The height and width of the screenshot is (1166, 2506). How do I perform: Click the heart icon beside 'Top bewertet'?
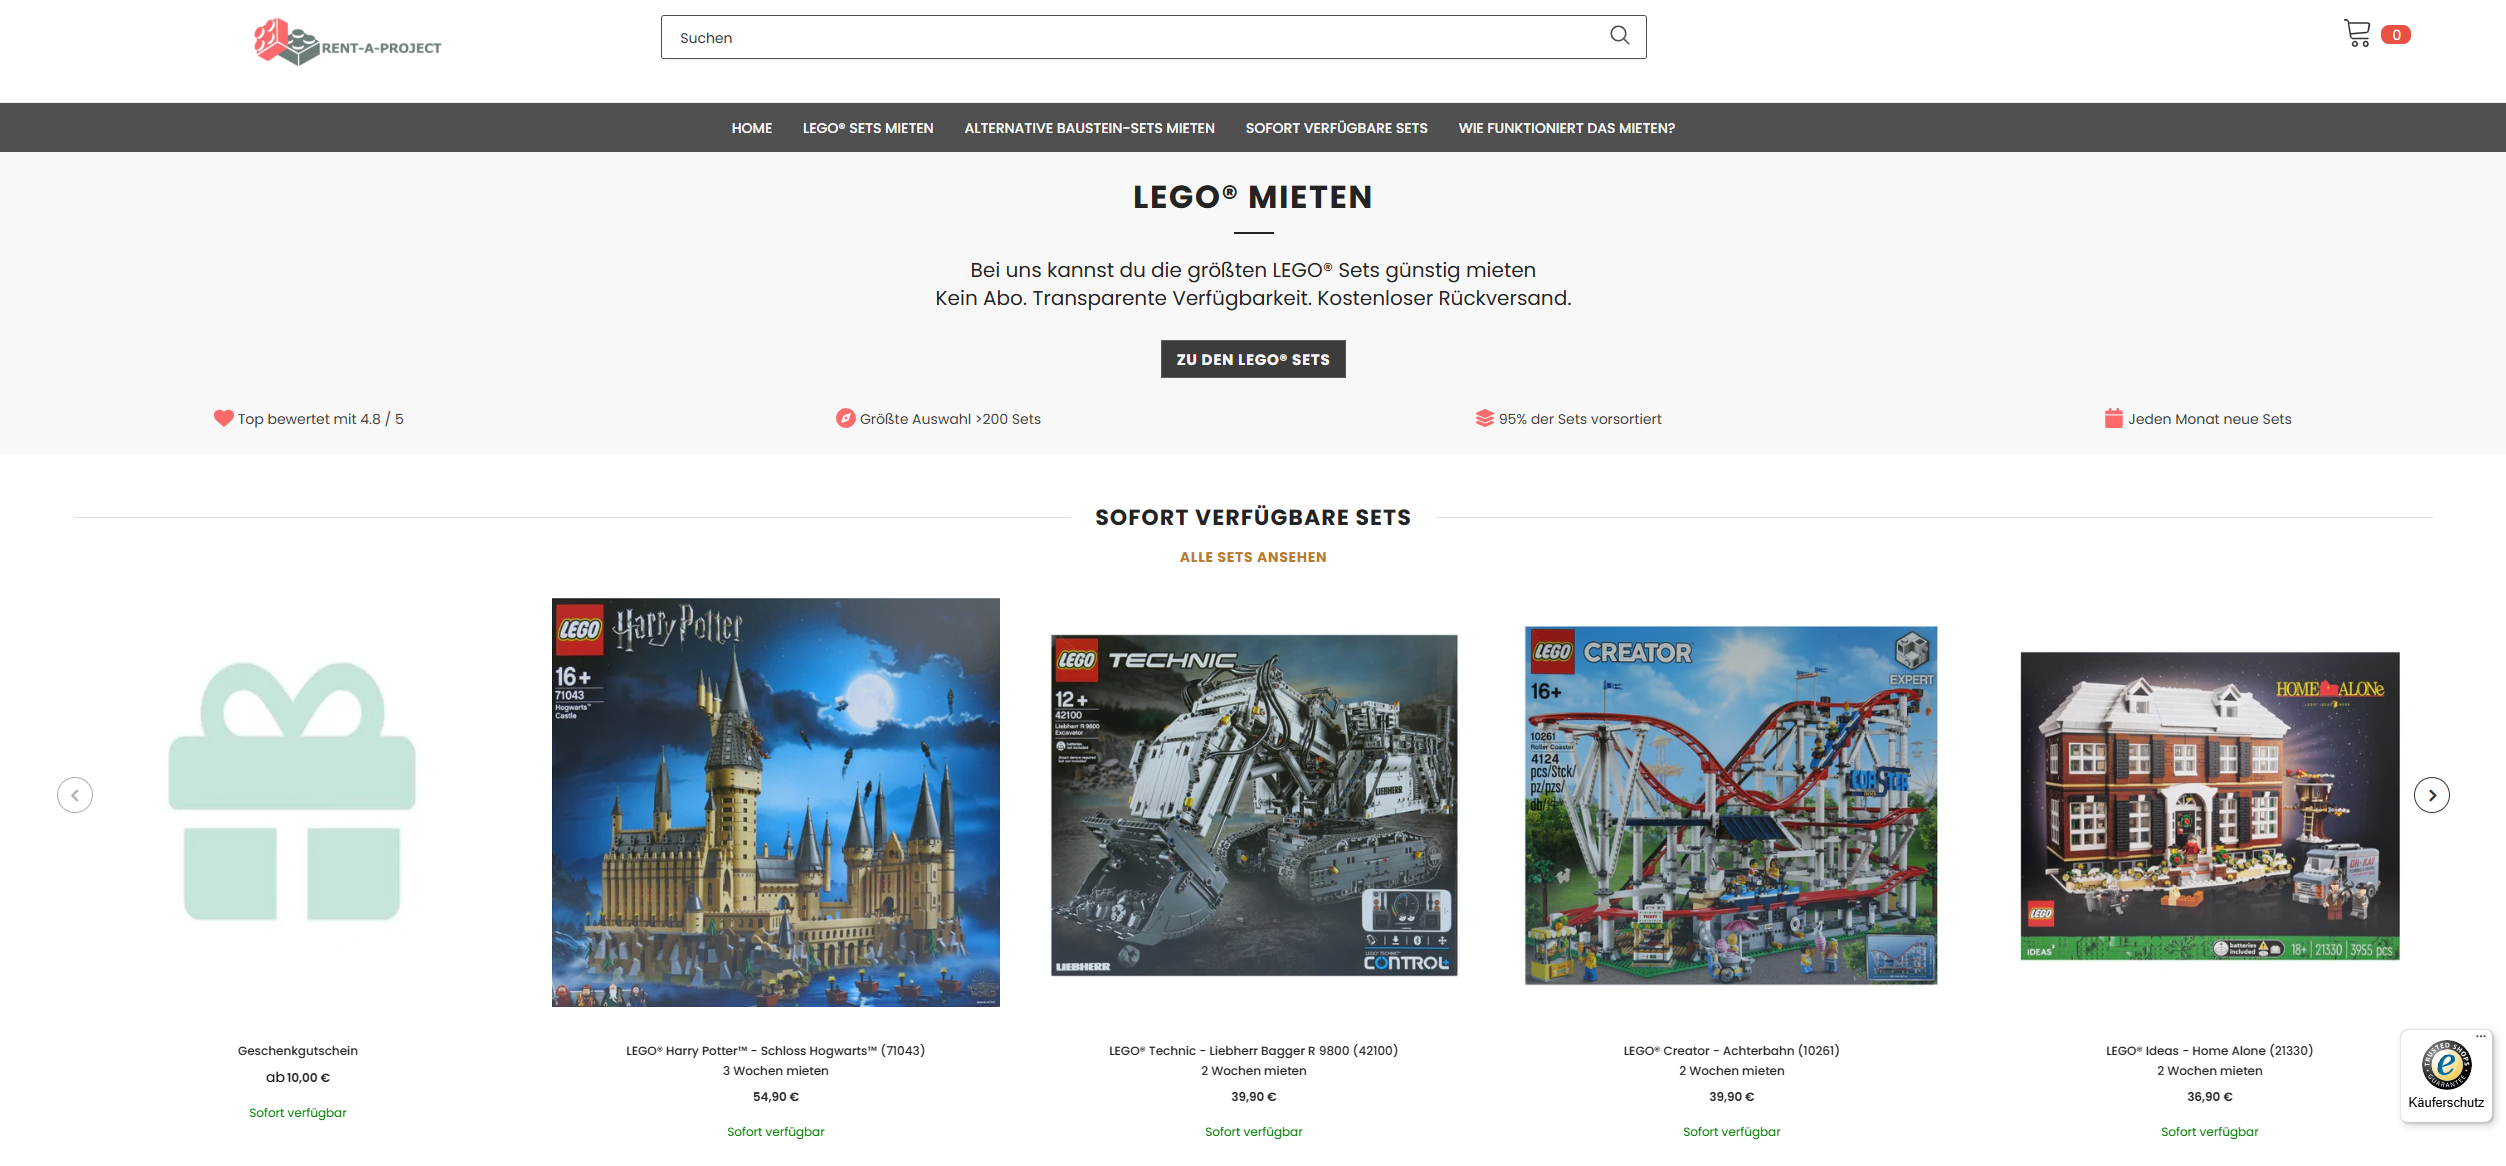click(x=222, y=418)
